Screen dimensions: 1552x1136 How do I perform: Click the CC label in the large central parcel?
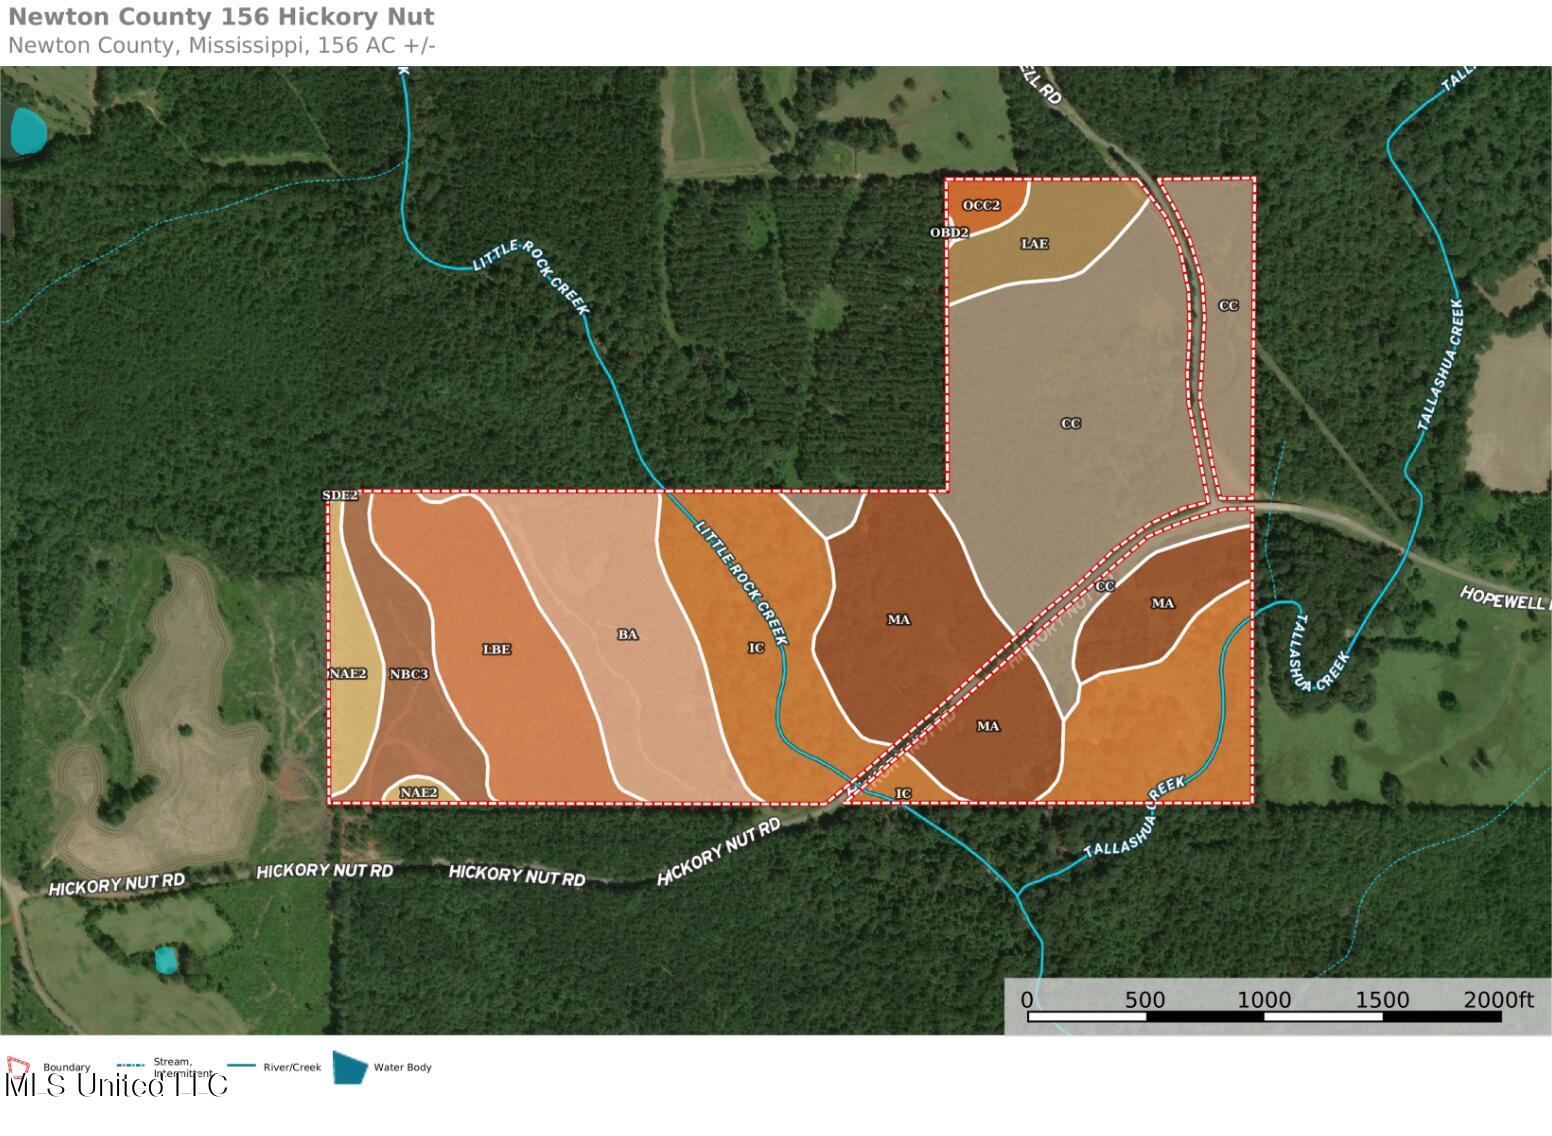1071,423
